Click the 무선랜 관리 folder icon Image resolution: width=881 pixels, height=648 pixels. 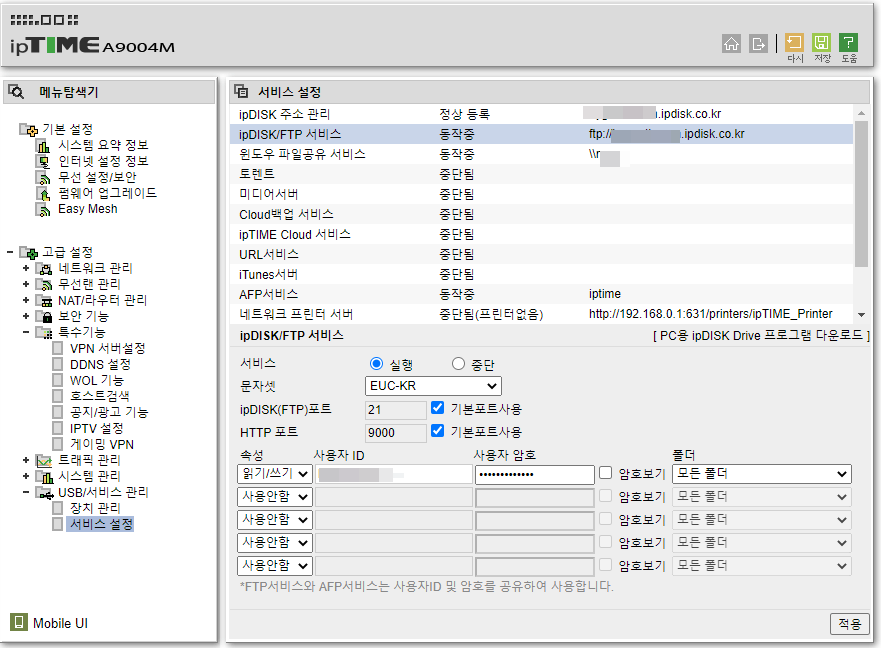click(x=44, y=284)
